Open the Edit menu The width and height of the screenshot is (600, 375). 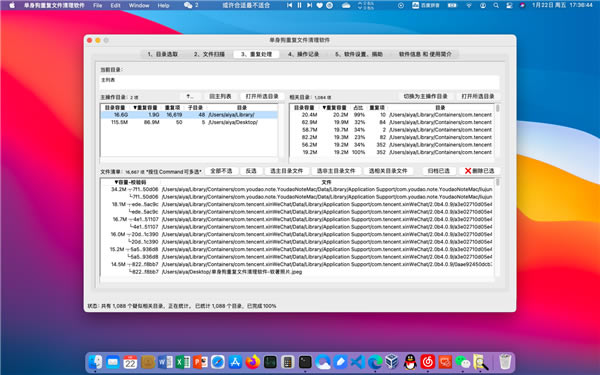(115, 5)
